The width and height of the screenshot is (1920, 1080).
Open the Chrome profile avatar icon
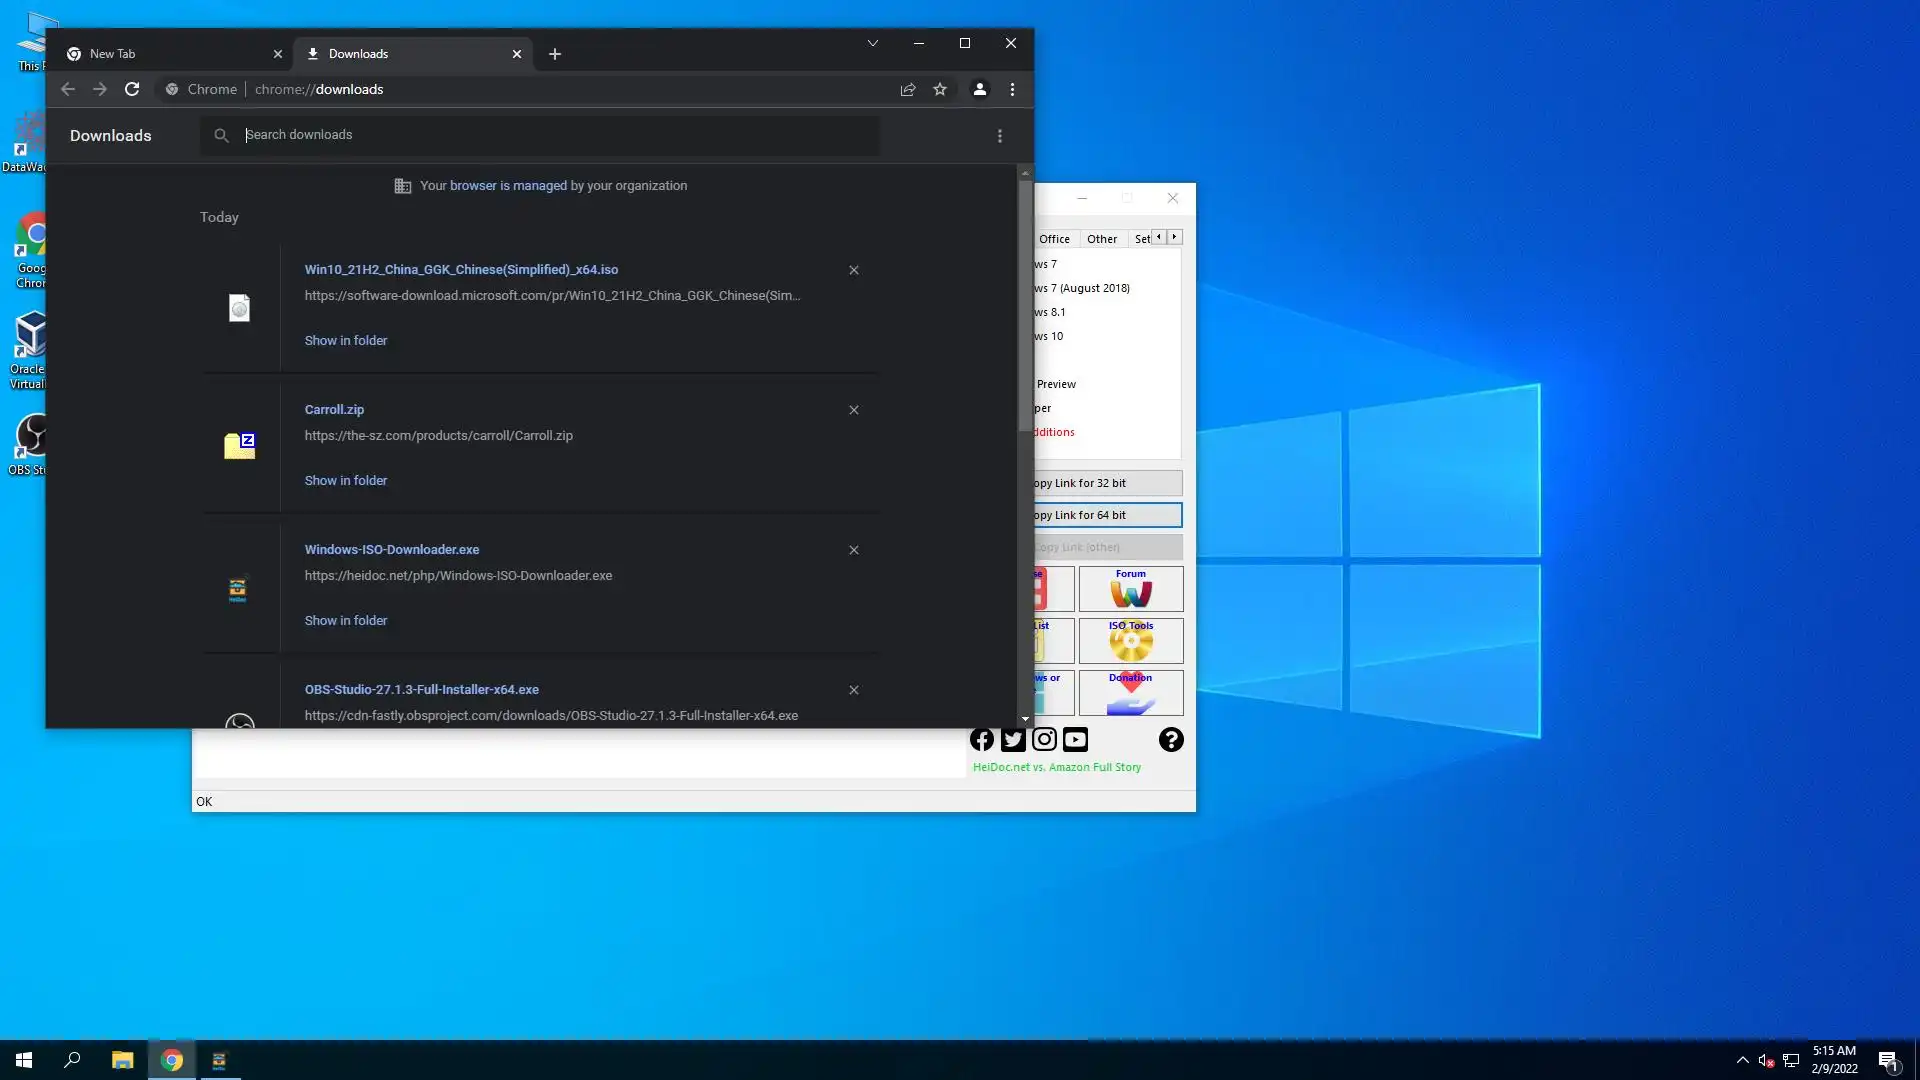click(980, 89)
